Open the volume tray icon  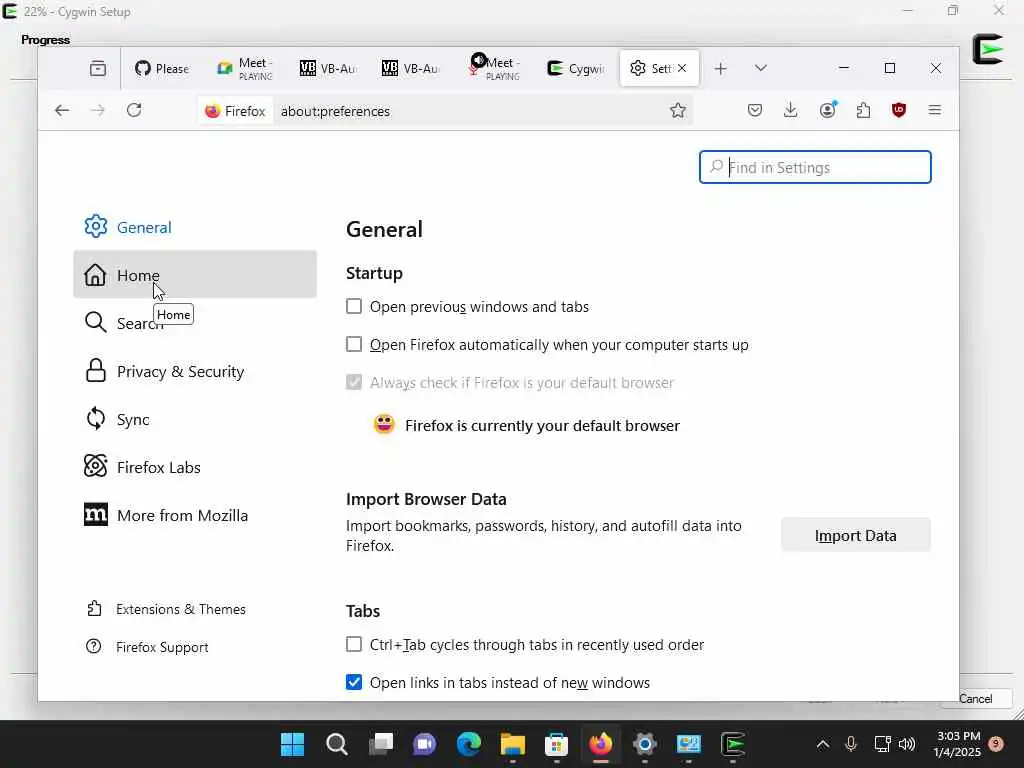[907, 743]
